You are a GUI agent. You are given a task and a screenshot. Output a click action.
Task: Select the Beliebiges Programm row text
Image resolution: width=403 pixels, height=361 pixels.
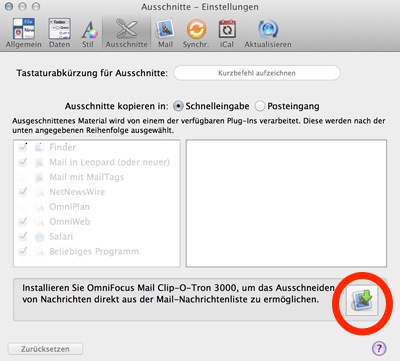(x=94, y=251)
